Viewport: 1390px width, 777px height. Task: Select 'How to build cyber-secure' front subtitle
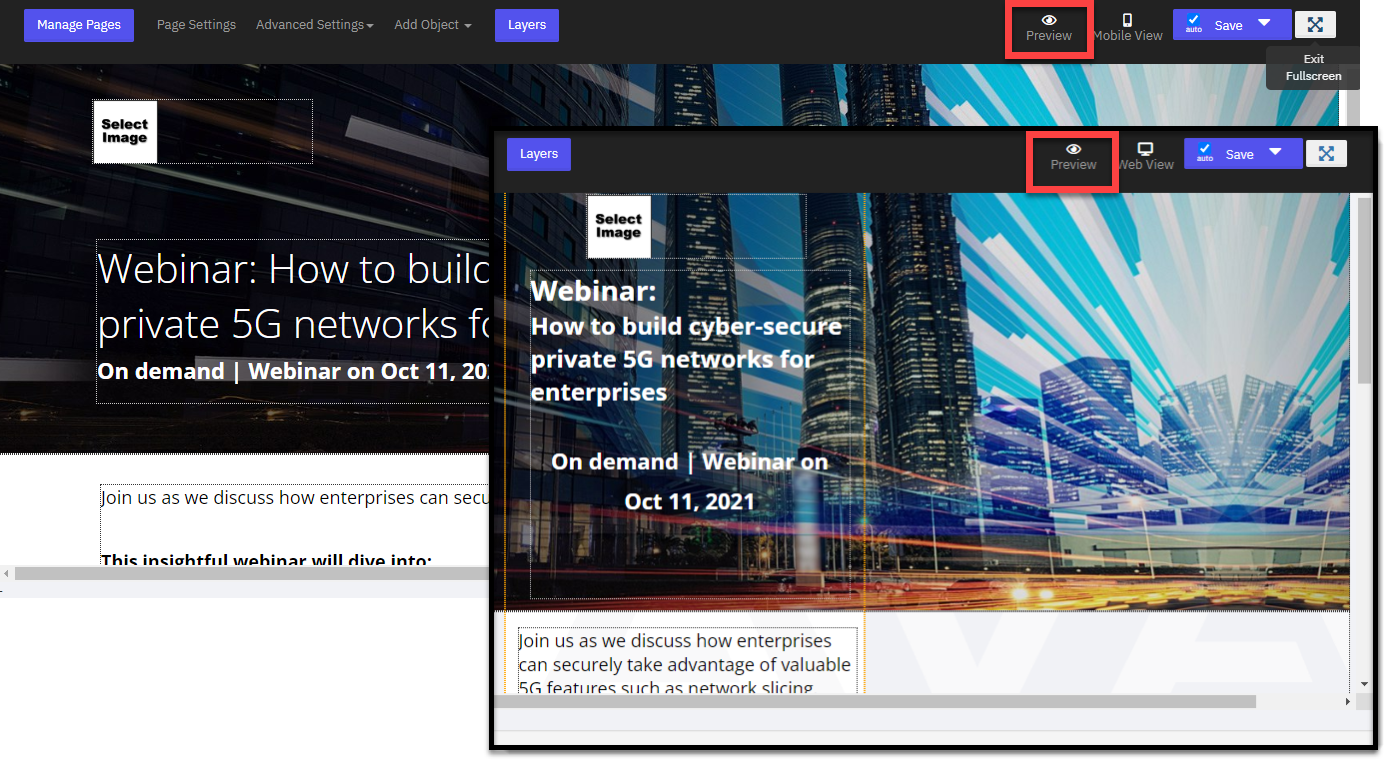point(686,359)
